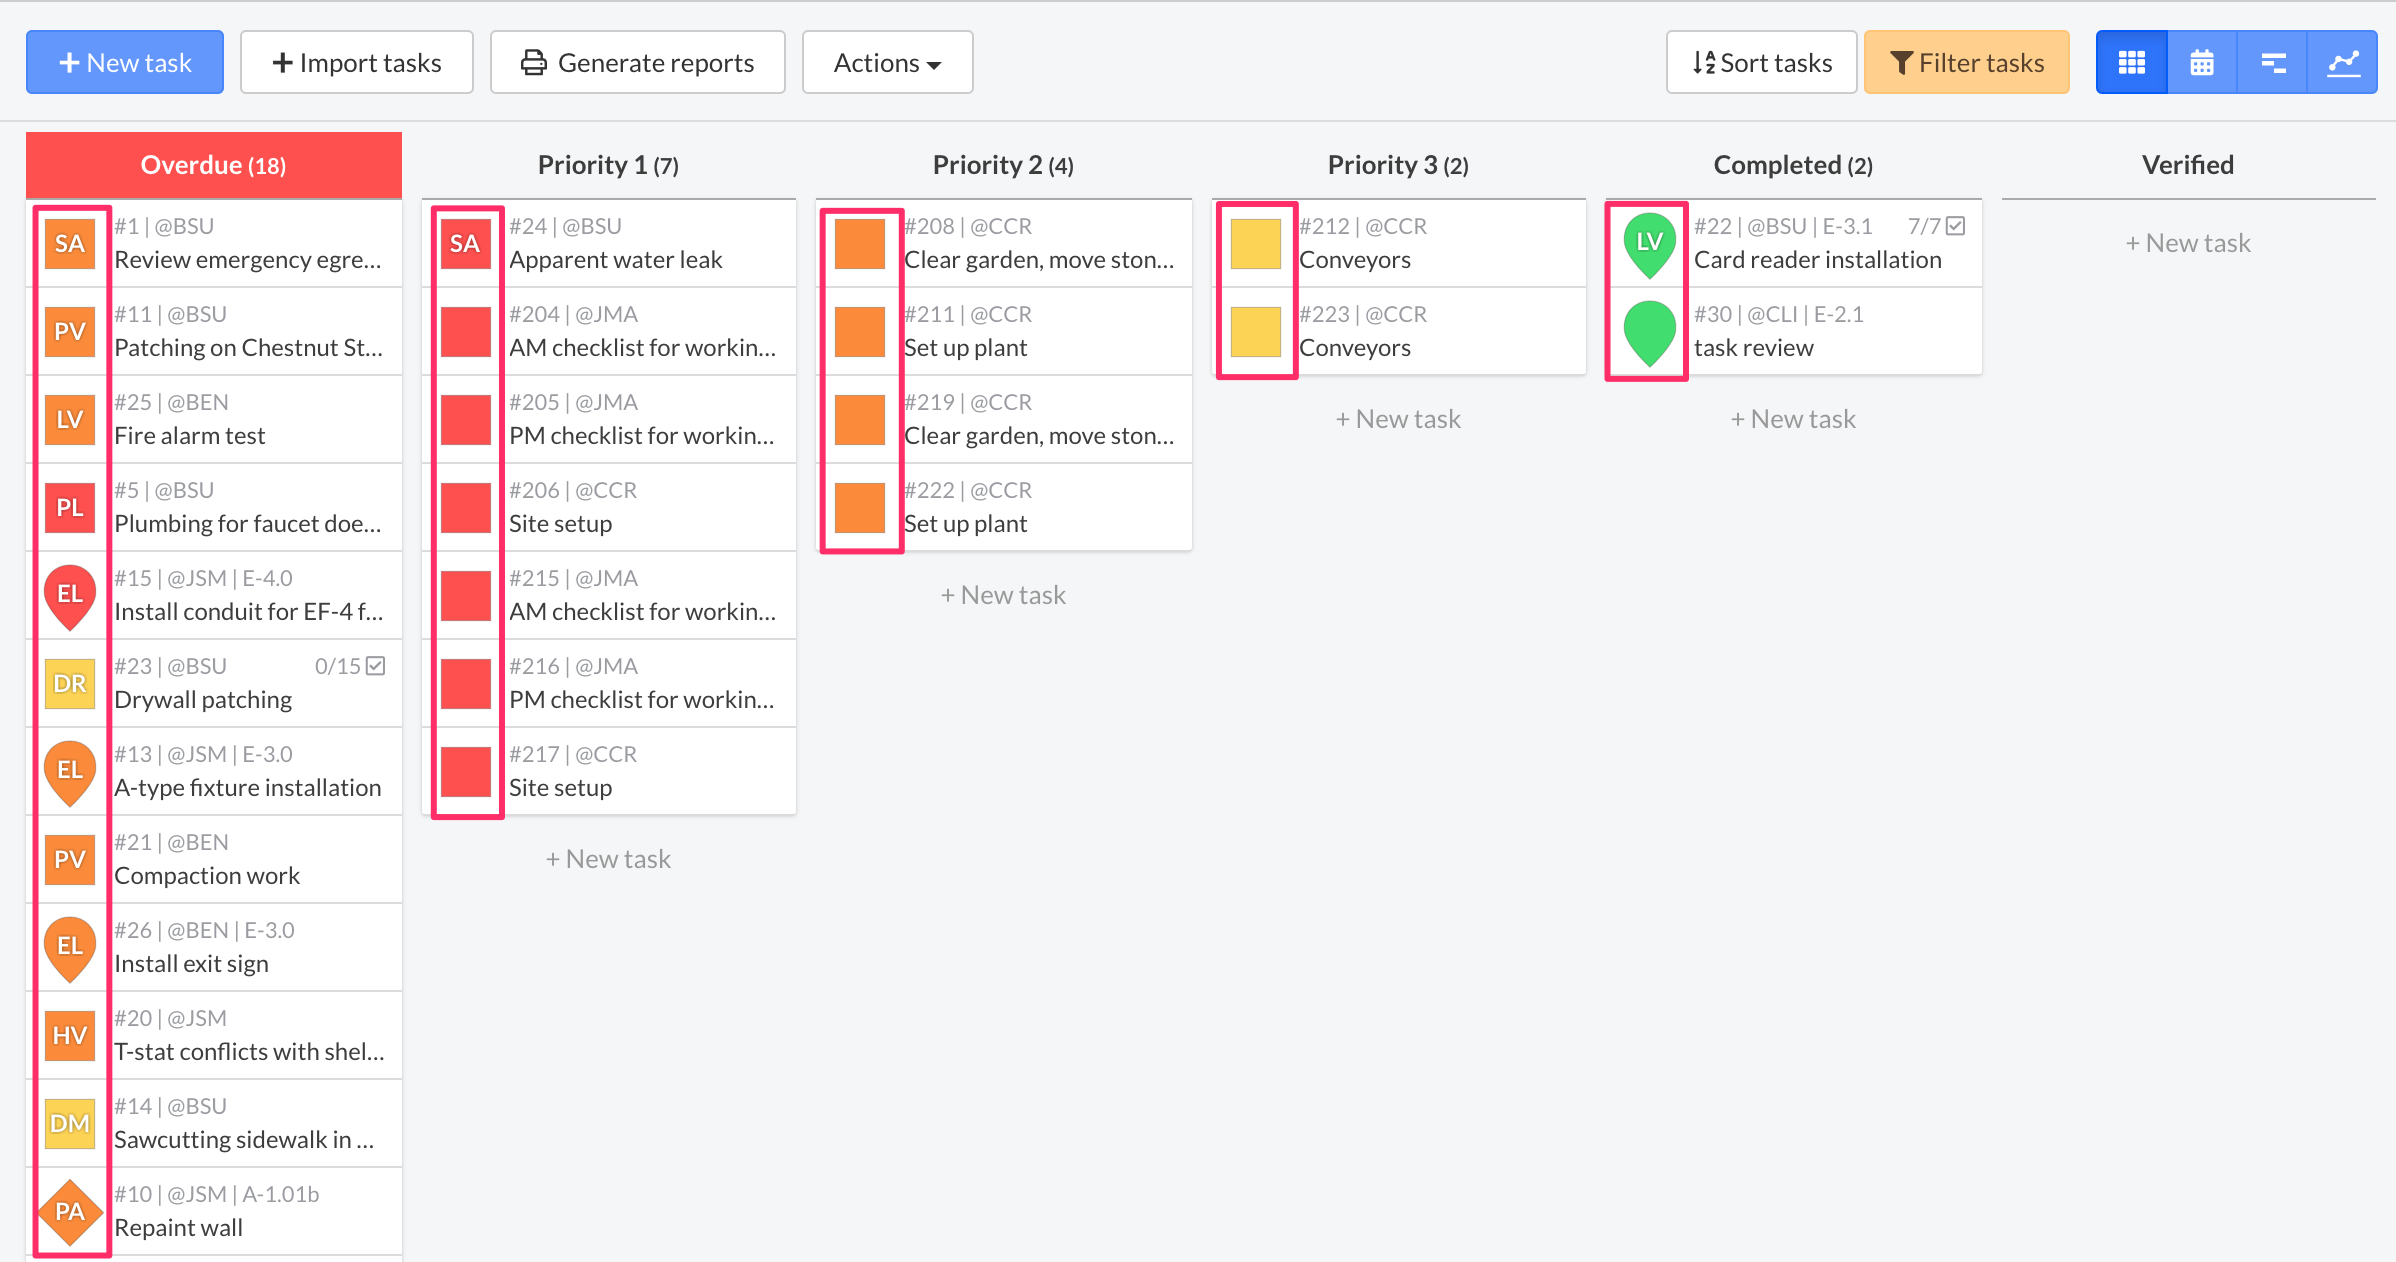
Task: Open the calendar view icon
Action: [x=2201, y=63]
